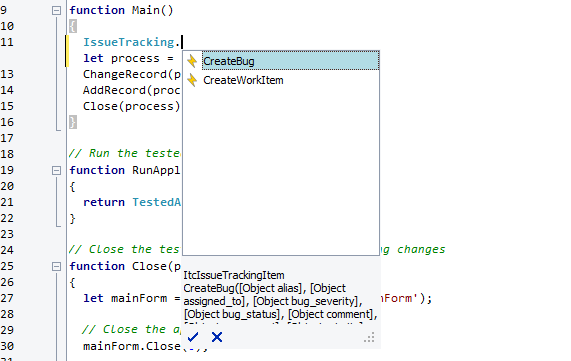Dismiss the popup using the blue X icon
571x361 pixels.
coord(217,337)
